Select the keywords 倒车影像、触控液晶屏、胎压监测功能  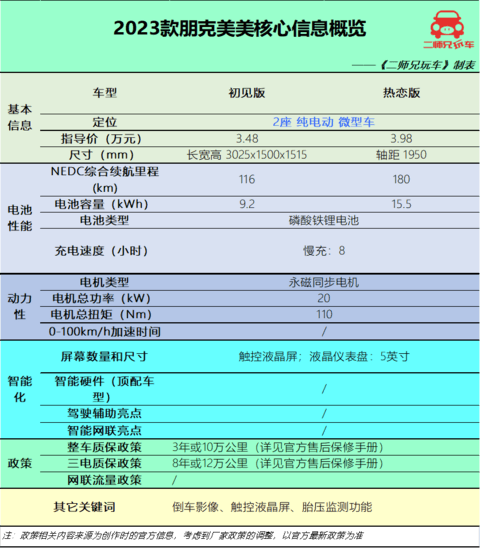(x=272, y=507)
